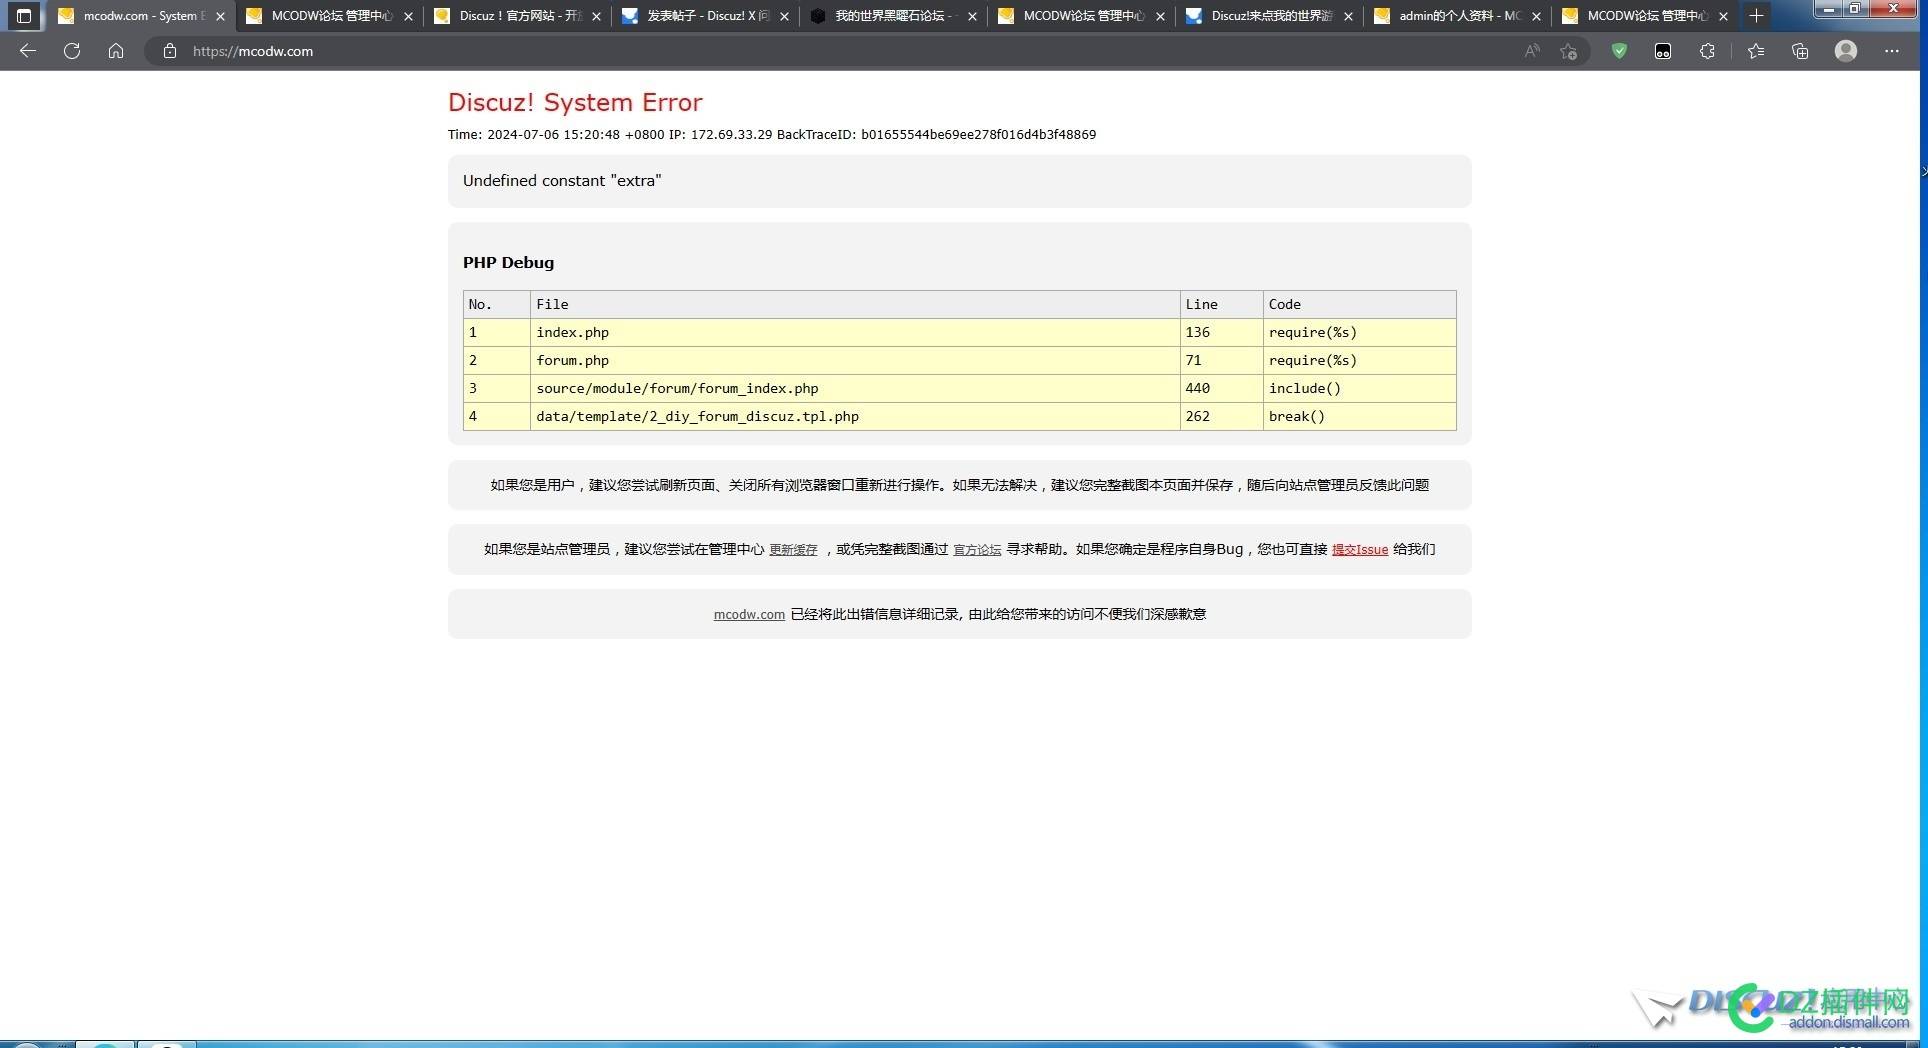Viewport: 1928px width, 1048px height.
Task: Toggle the Read aloud icon in address bar
Action: [1532, 51]
